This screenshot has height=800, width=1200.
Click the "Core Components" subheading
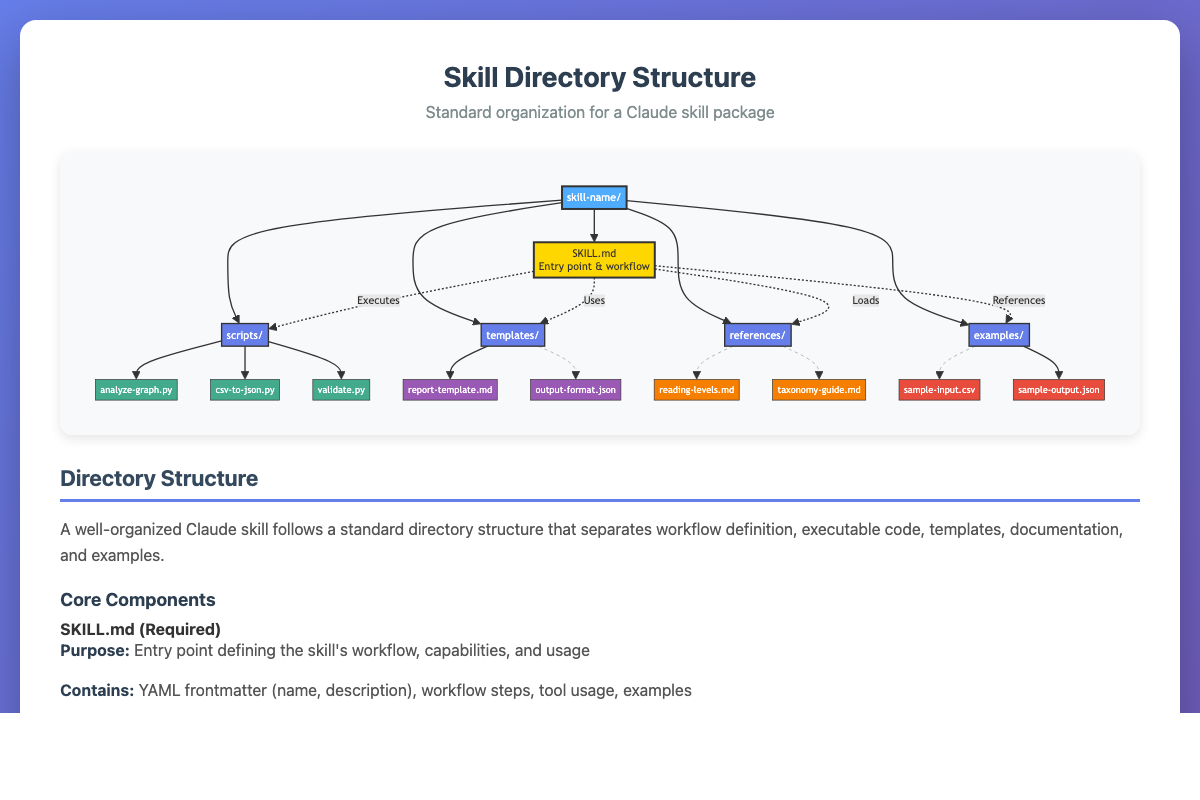tap(137, 600)
